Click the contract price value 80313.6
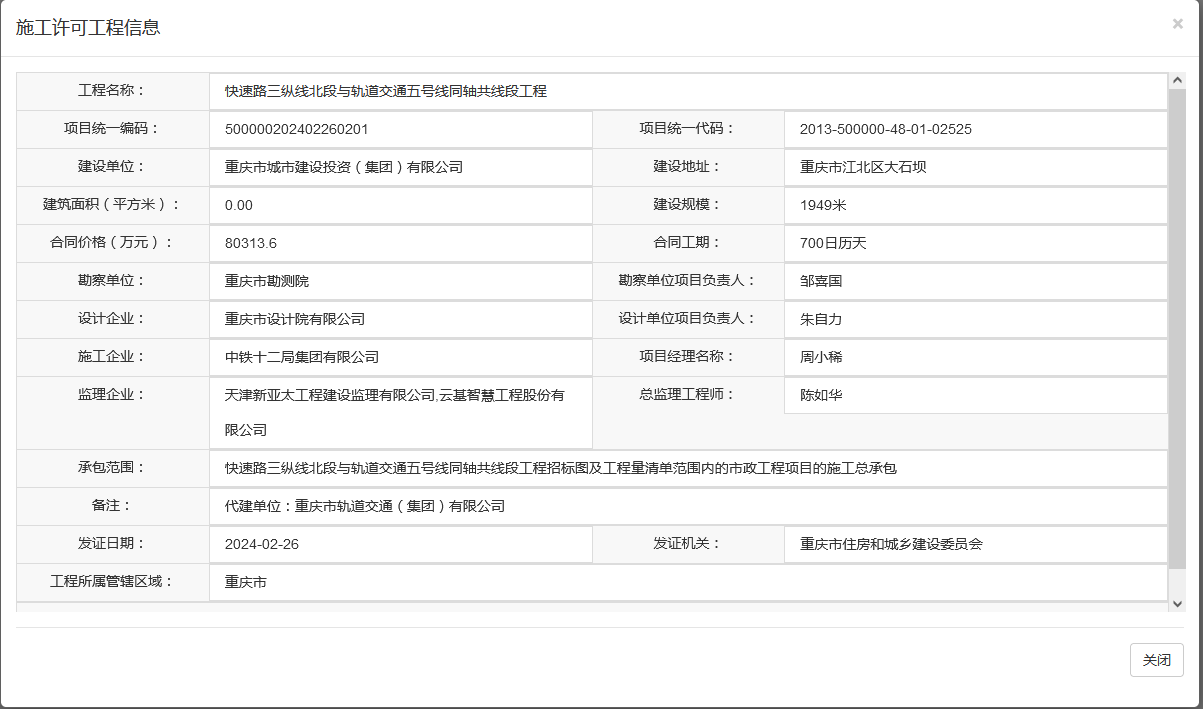This screenshot has width=1203, height=709. pyautogui.click(x=251, y=243)
